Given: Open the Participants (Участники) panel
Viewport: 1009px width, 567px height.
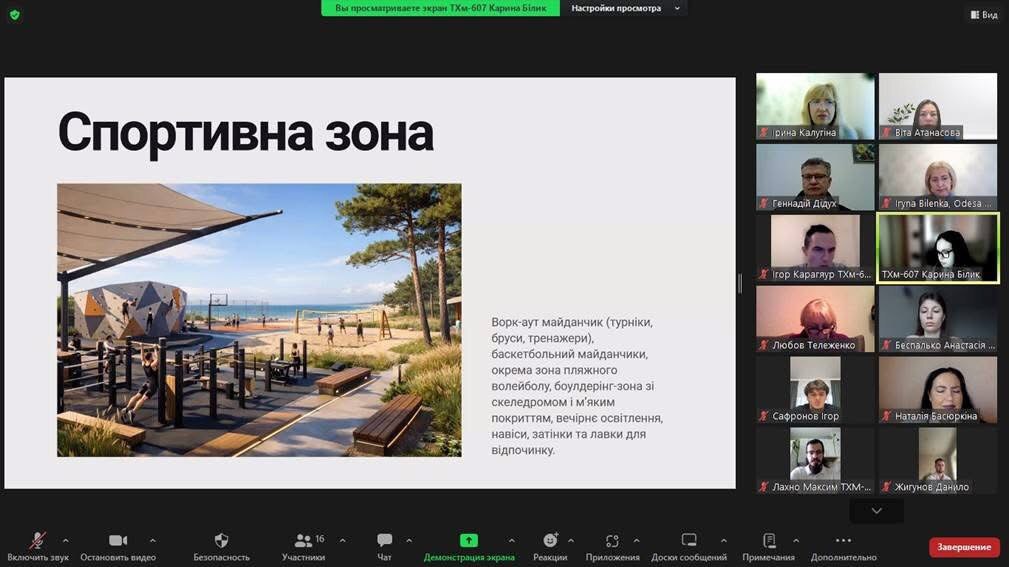Looking at the screenshot, I should coord(304,541).
